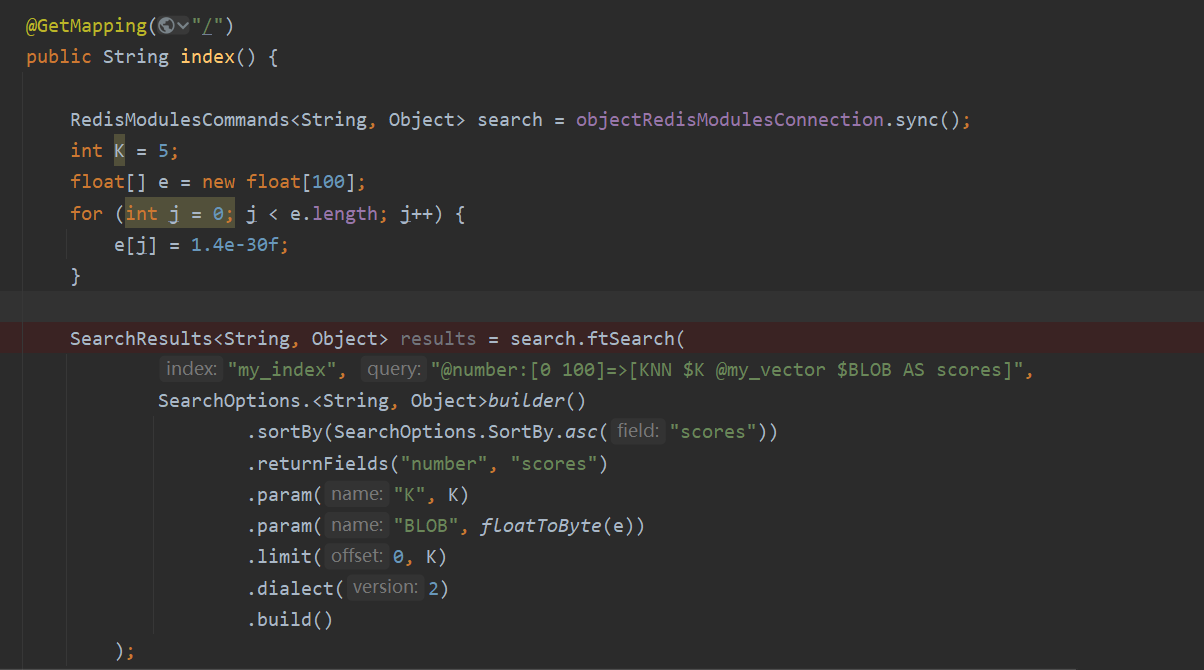Screen dimensions: 1204x670
Task: Select the highlighted variable K declaration
Action: [118, 150]
